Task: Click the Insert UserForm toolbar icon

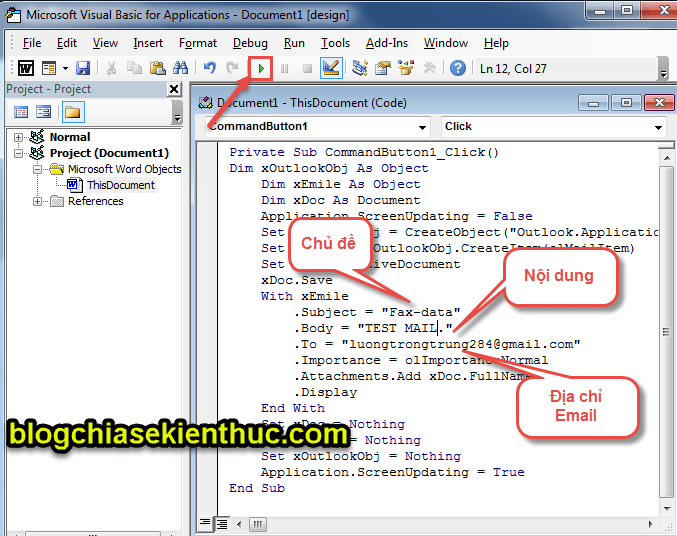Action: point(49,68)
